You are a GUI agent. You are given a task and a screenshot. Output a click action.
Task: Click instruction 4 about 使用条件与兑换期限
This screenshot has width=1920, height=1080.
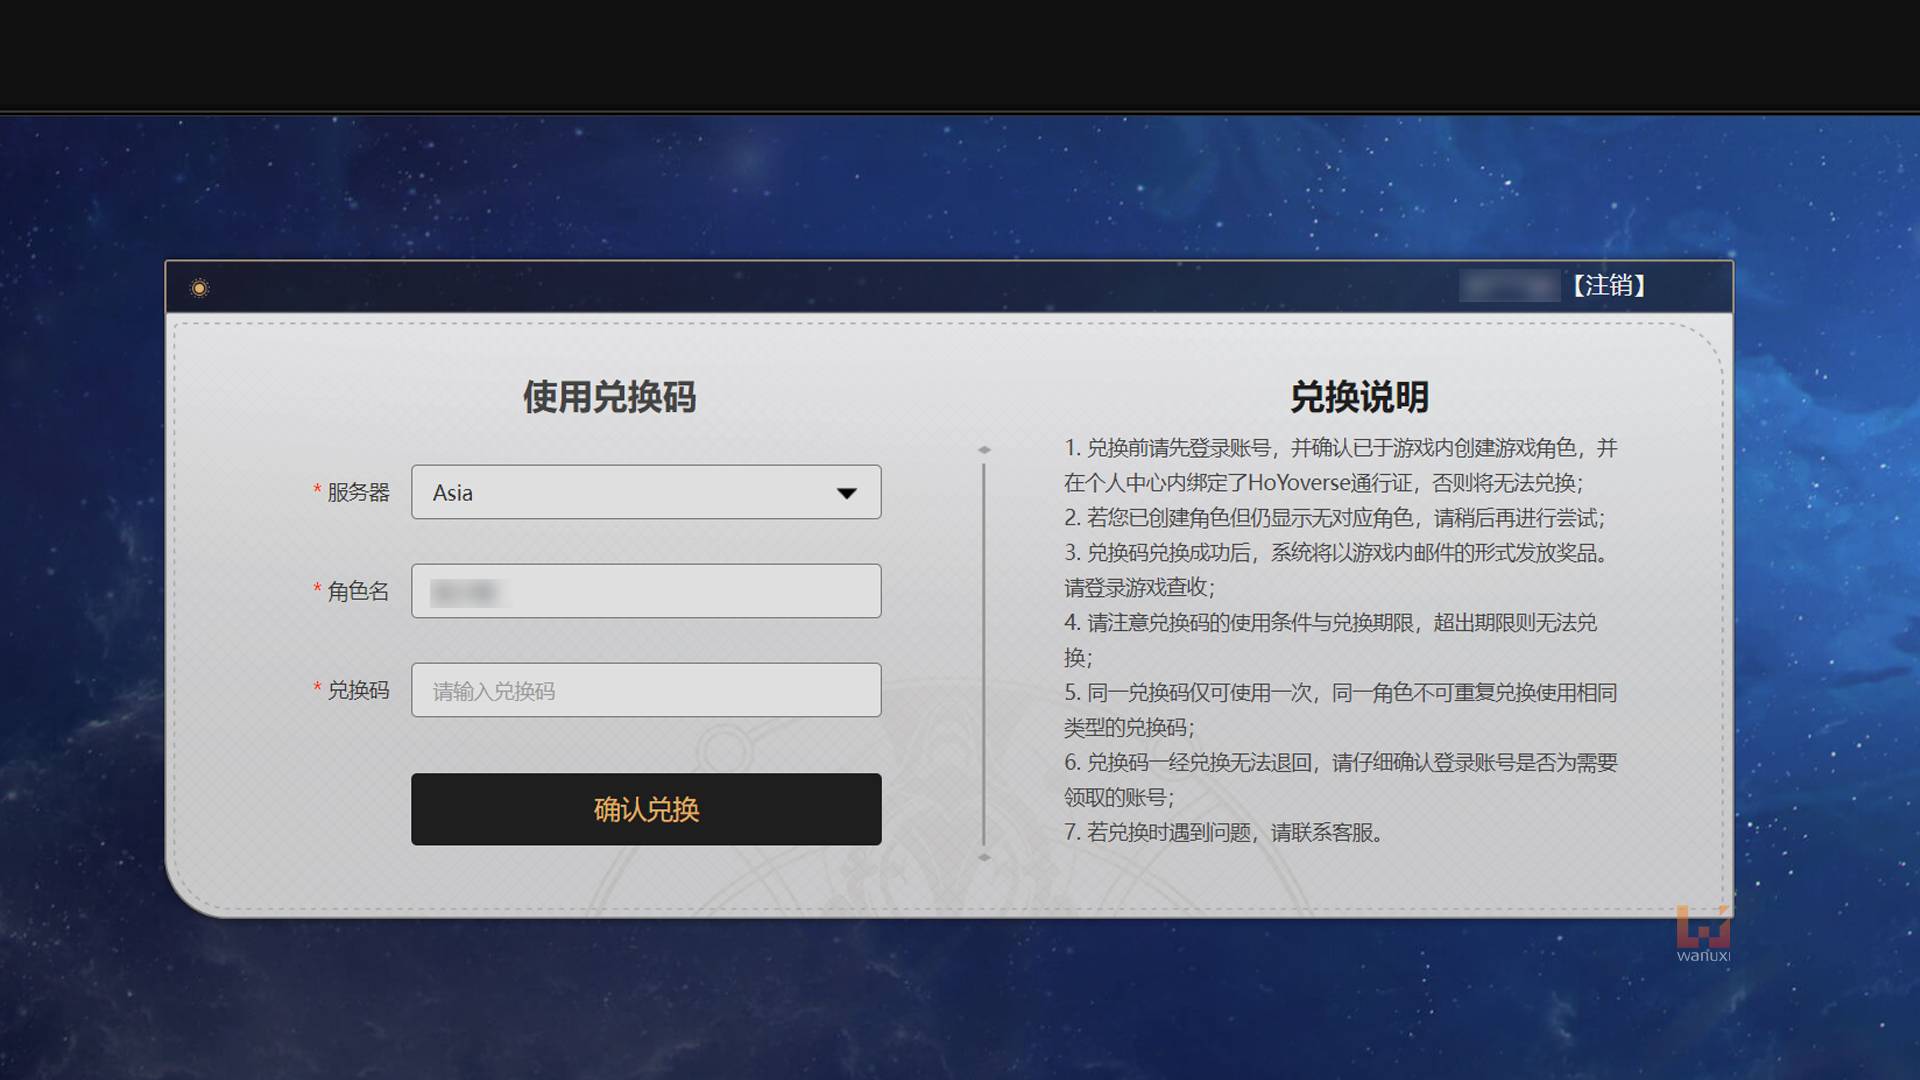(1330, 640)
